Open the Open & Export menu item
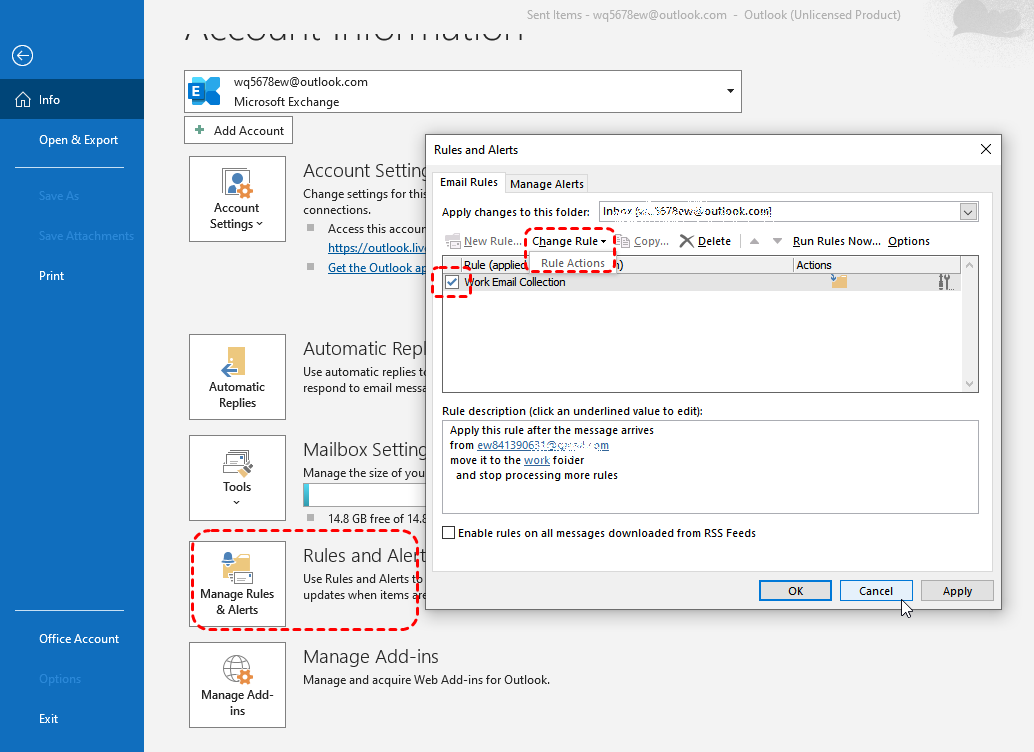 tap(78, 140)
